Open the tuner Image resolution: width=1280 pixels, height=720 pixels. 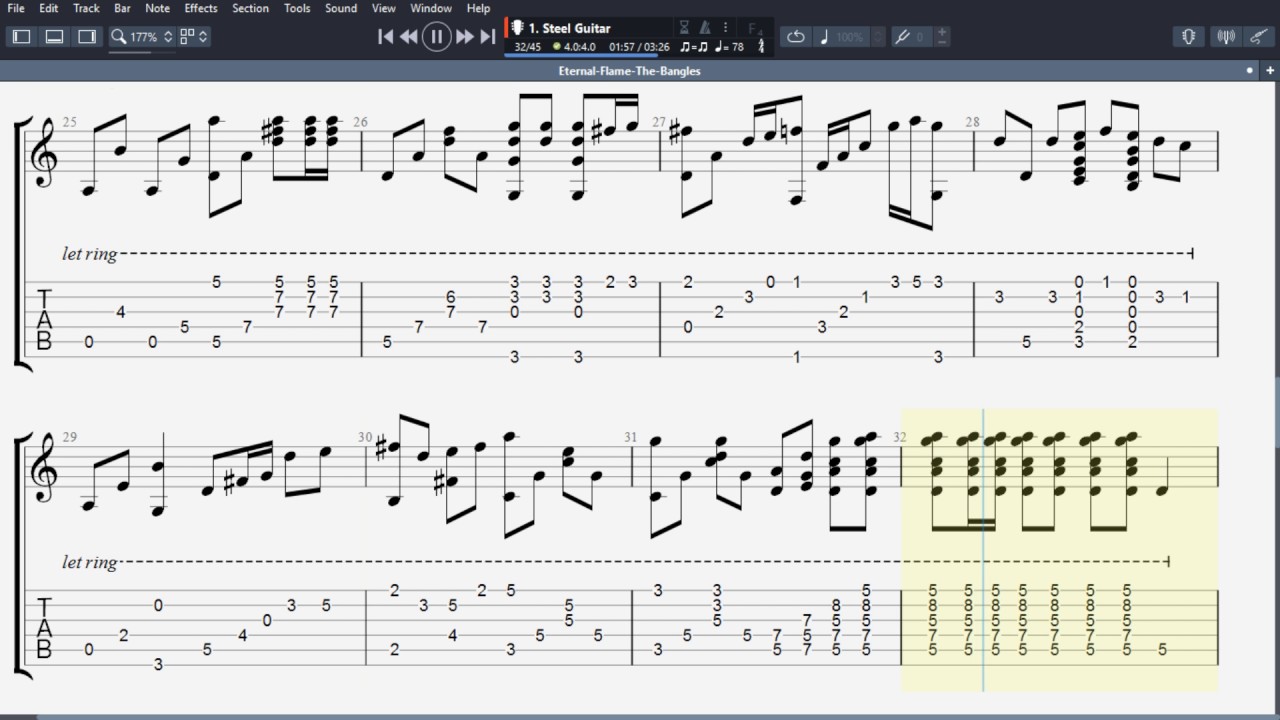pos(1225,37)
